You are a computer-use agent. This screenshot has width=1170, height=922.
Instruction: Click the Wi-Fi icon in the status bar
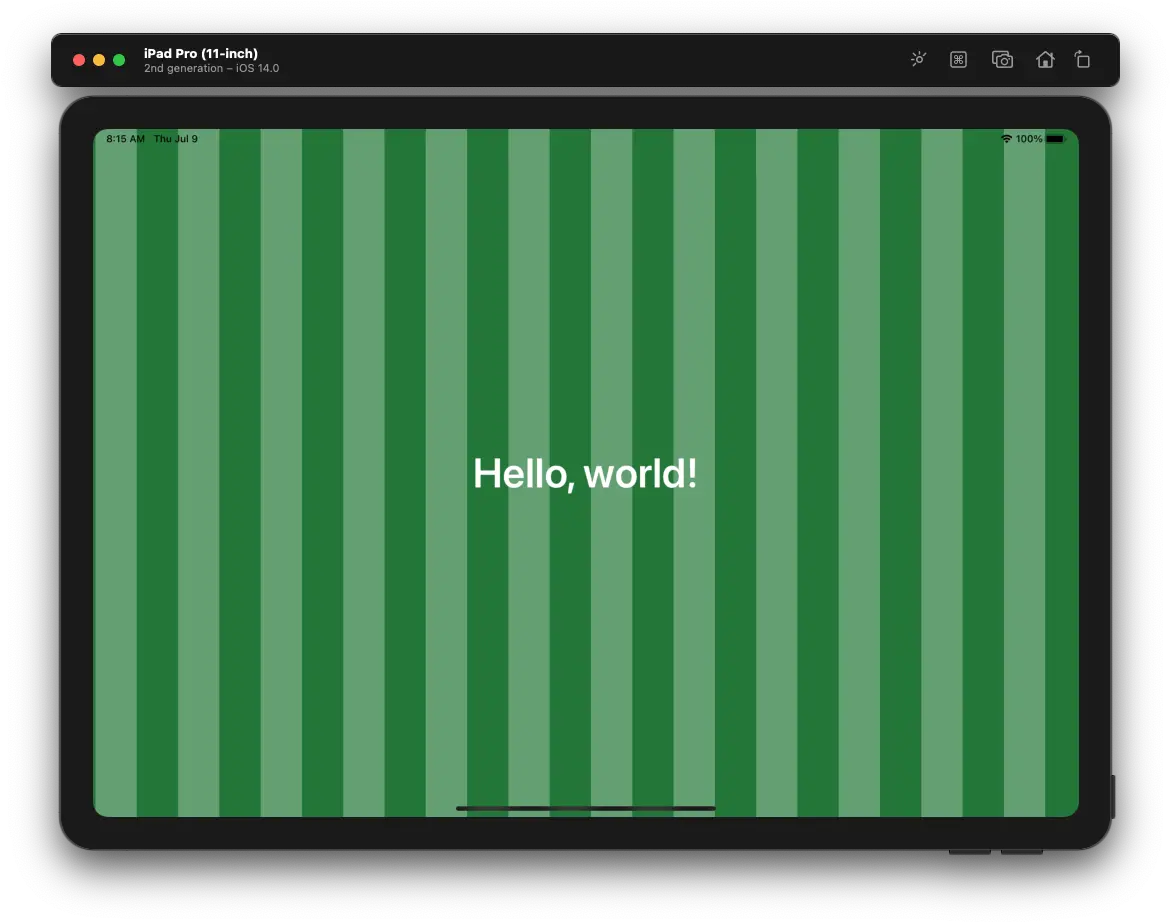click(x=1008, y=138)
